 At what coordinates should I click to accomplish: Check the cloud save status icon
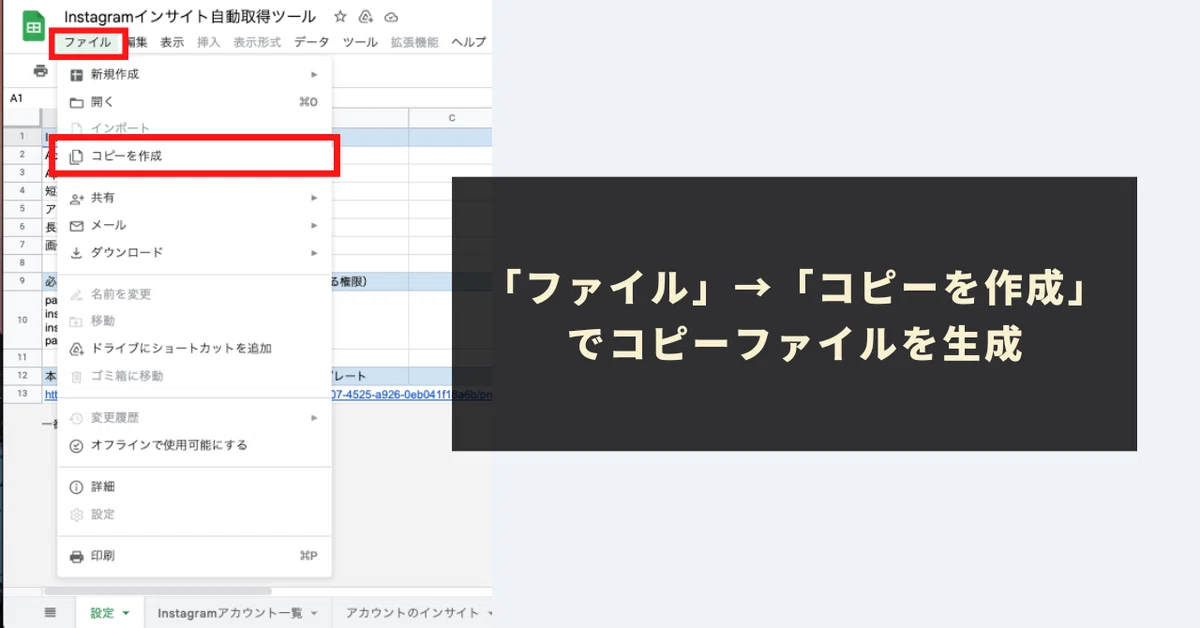click(392, 17)
